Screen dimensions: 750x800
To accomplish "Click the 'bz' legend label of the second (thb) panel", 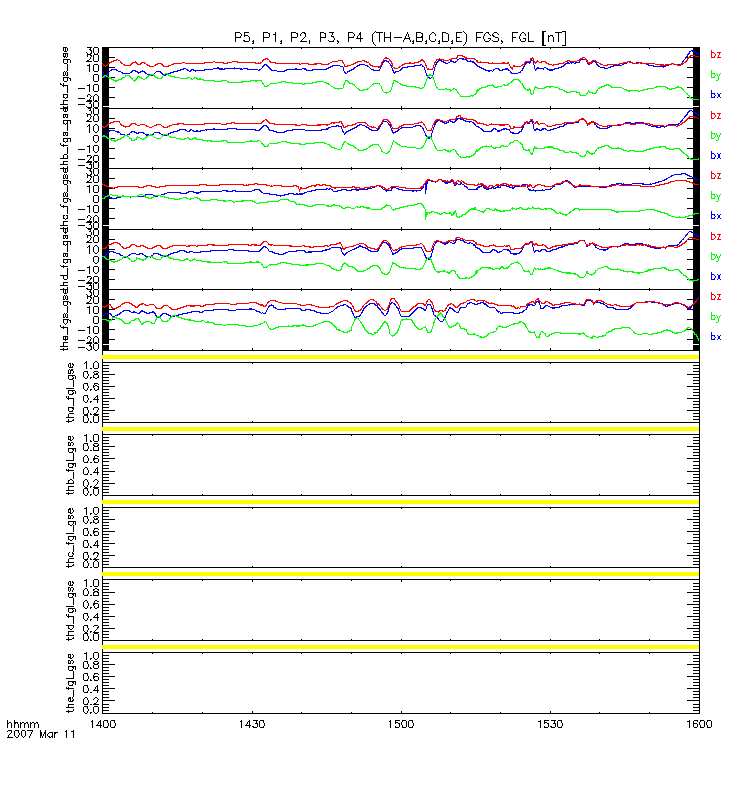I will coord(715,115).
